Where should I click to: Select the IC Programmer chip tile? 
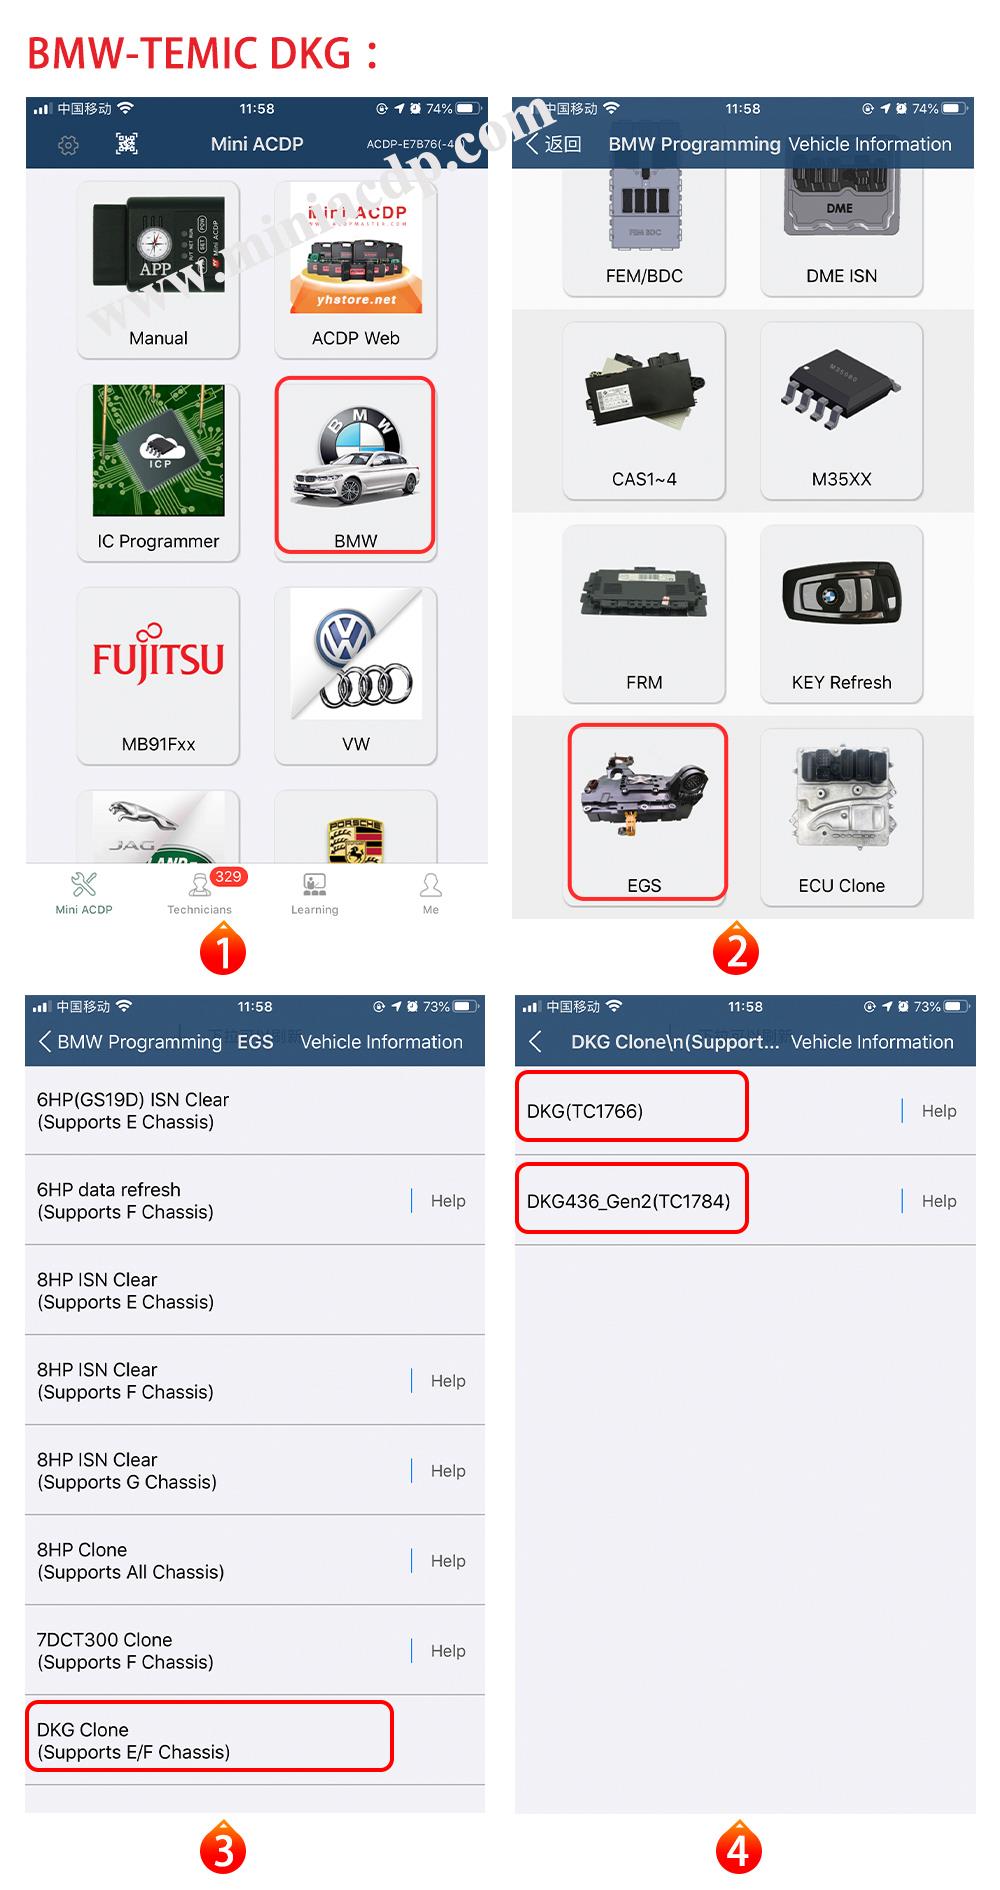(158, 470)
